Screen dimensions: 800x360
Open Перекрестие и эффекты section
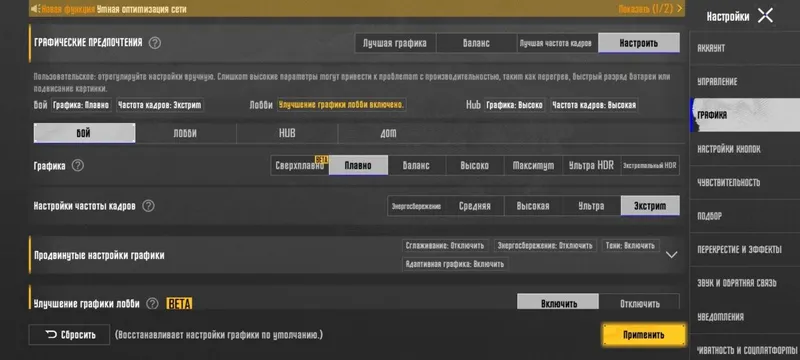point(745,249)
